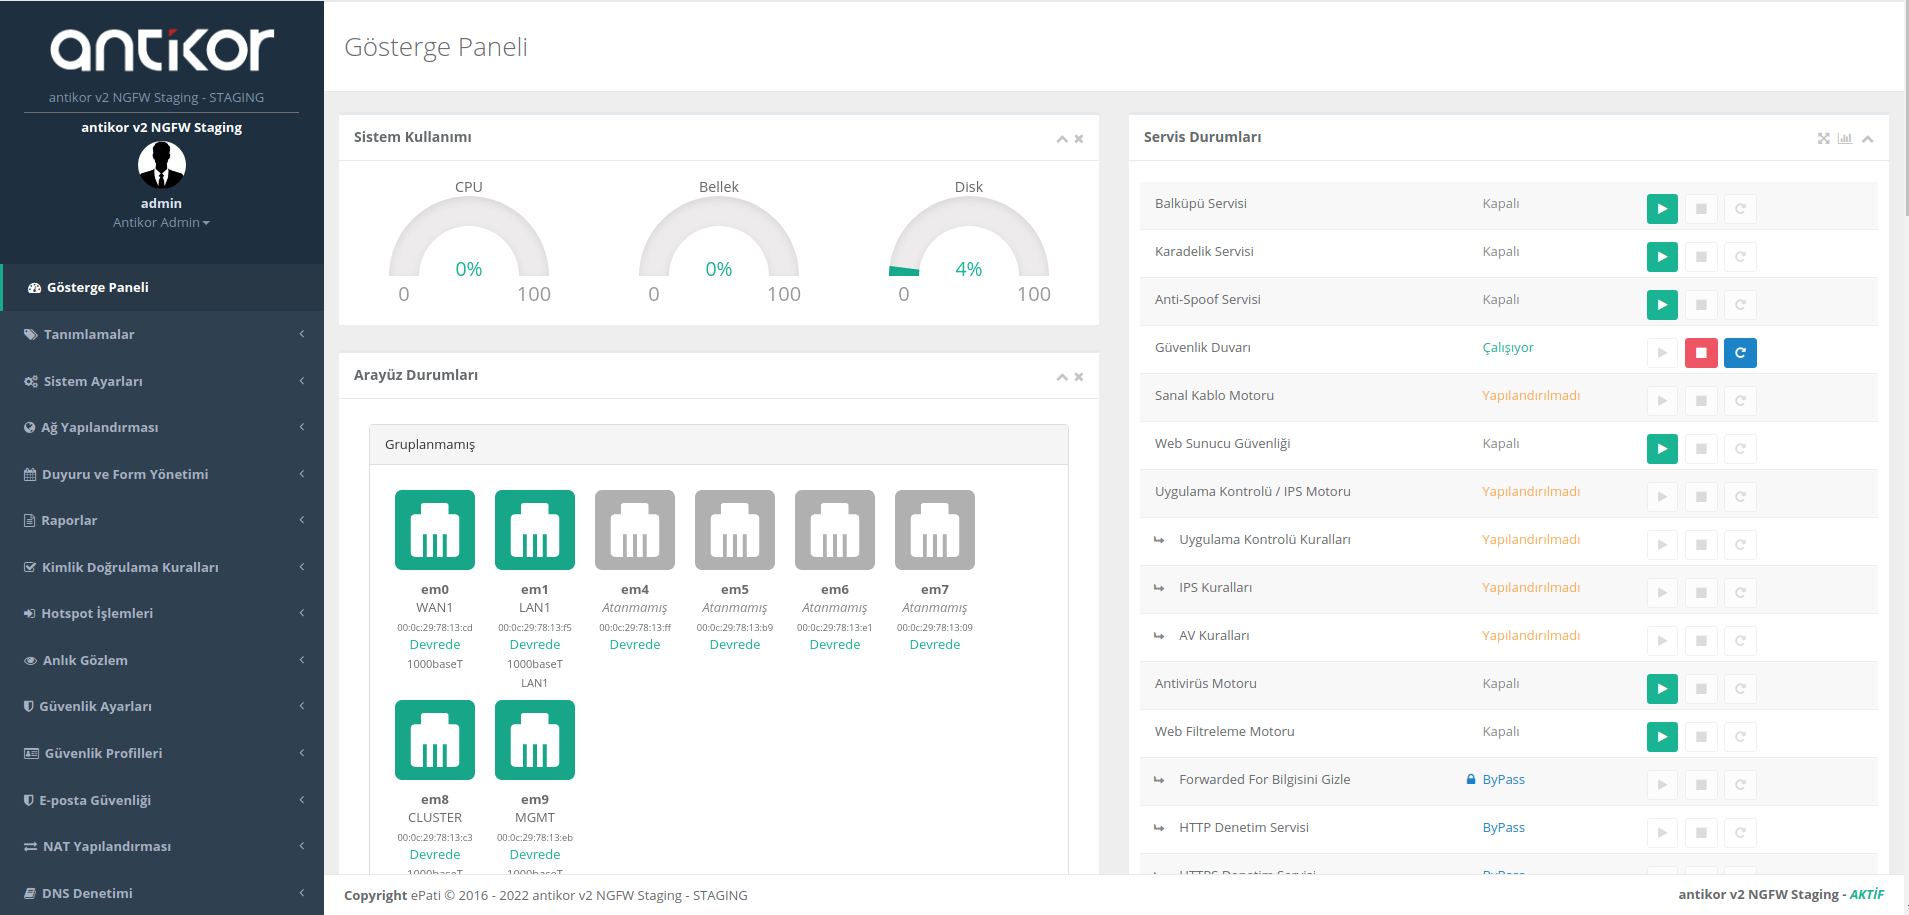Open the Güvenlik Ayarları menu
This screenshot has height=915, width=1909.
point(162,706)
